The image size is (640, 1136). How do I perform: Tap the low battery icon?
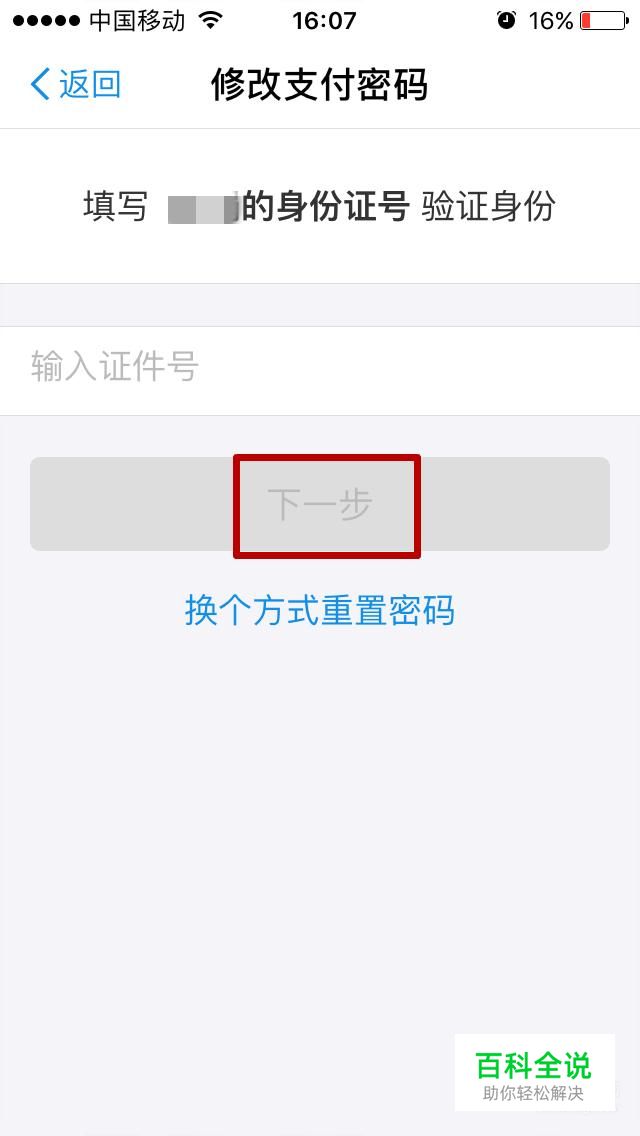pos(604,20)
